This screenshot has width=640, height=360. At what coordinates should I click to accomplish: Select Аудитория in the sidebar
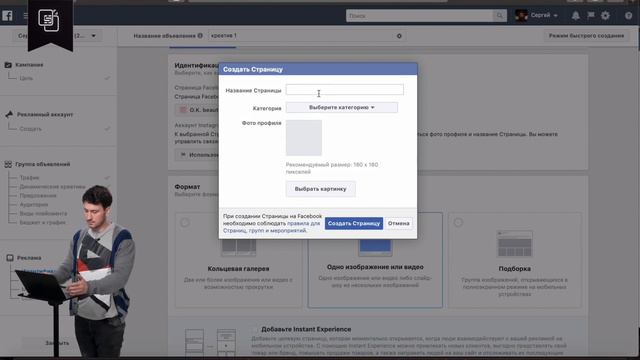pos(34,204)
